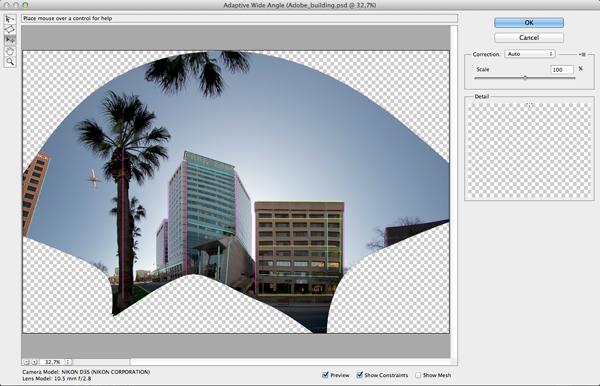This screenshot has width=600, height=386.
Task: Click the Scale label
Action: (483, 70)
